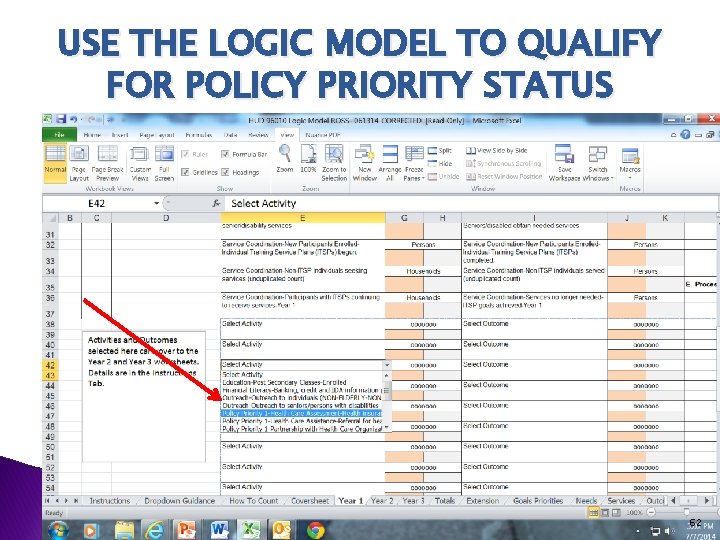720x540 pixels.
Task: Switch to the Dropdown Guidance sheet
Action: click(180, 501)
